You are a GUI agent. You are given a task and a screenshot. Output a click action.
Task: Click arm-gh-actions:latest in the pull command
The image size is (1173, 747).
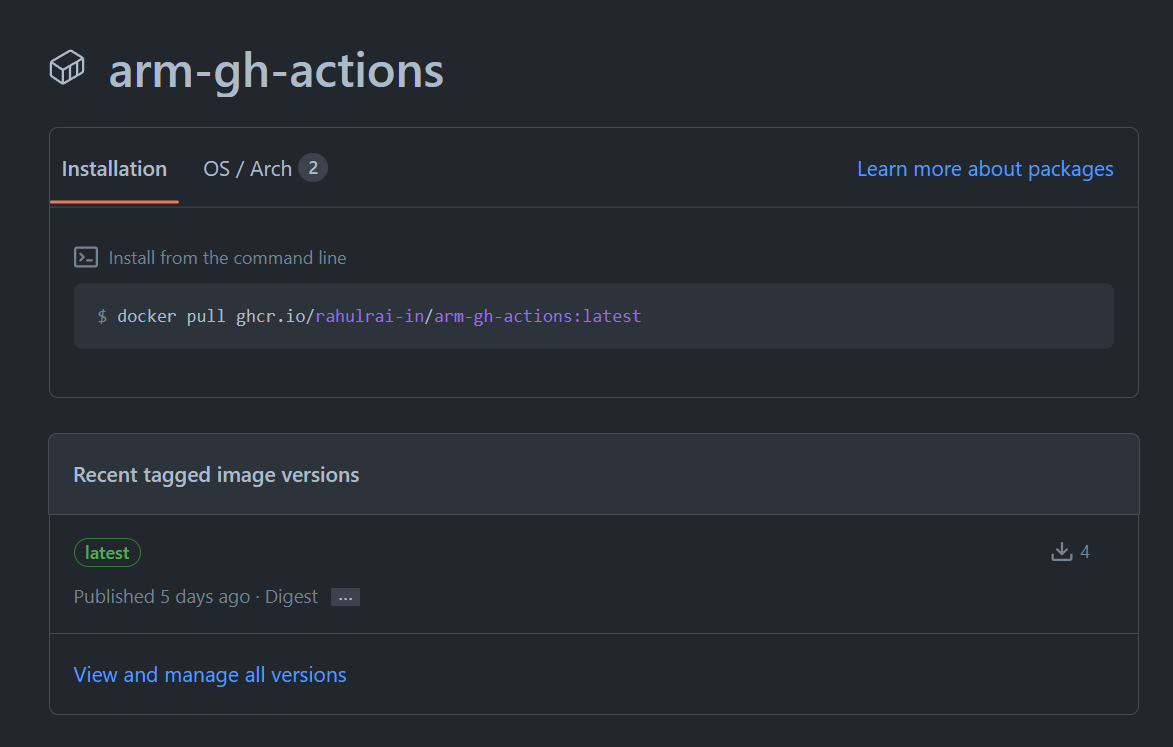click(537, 316)
